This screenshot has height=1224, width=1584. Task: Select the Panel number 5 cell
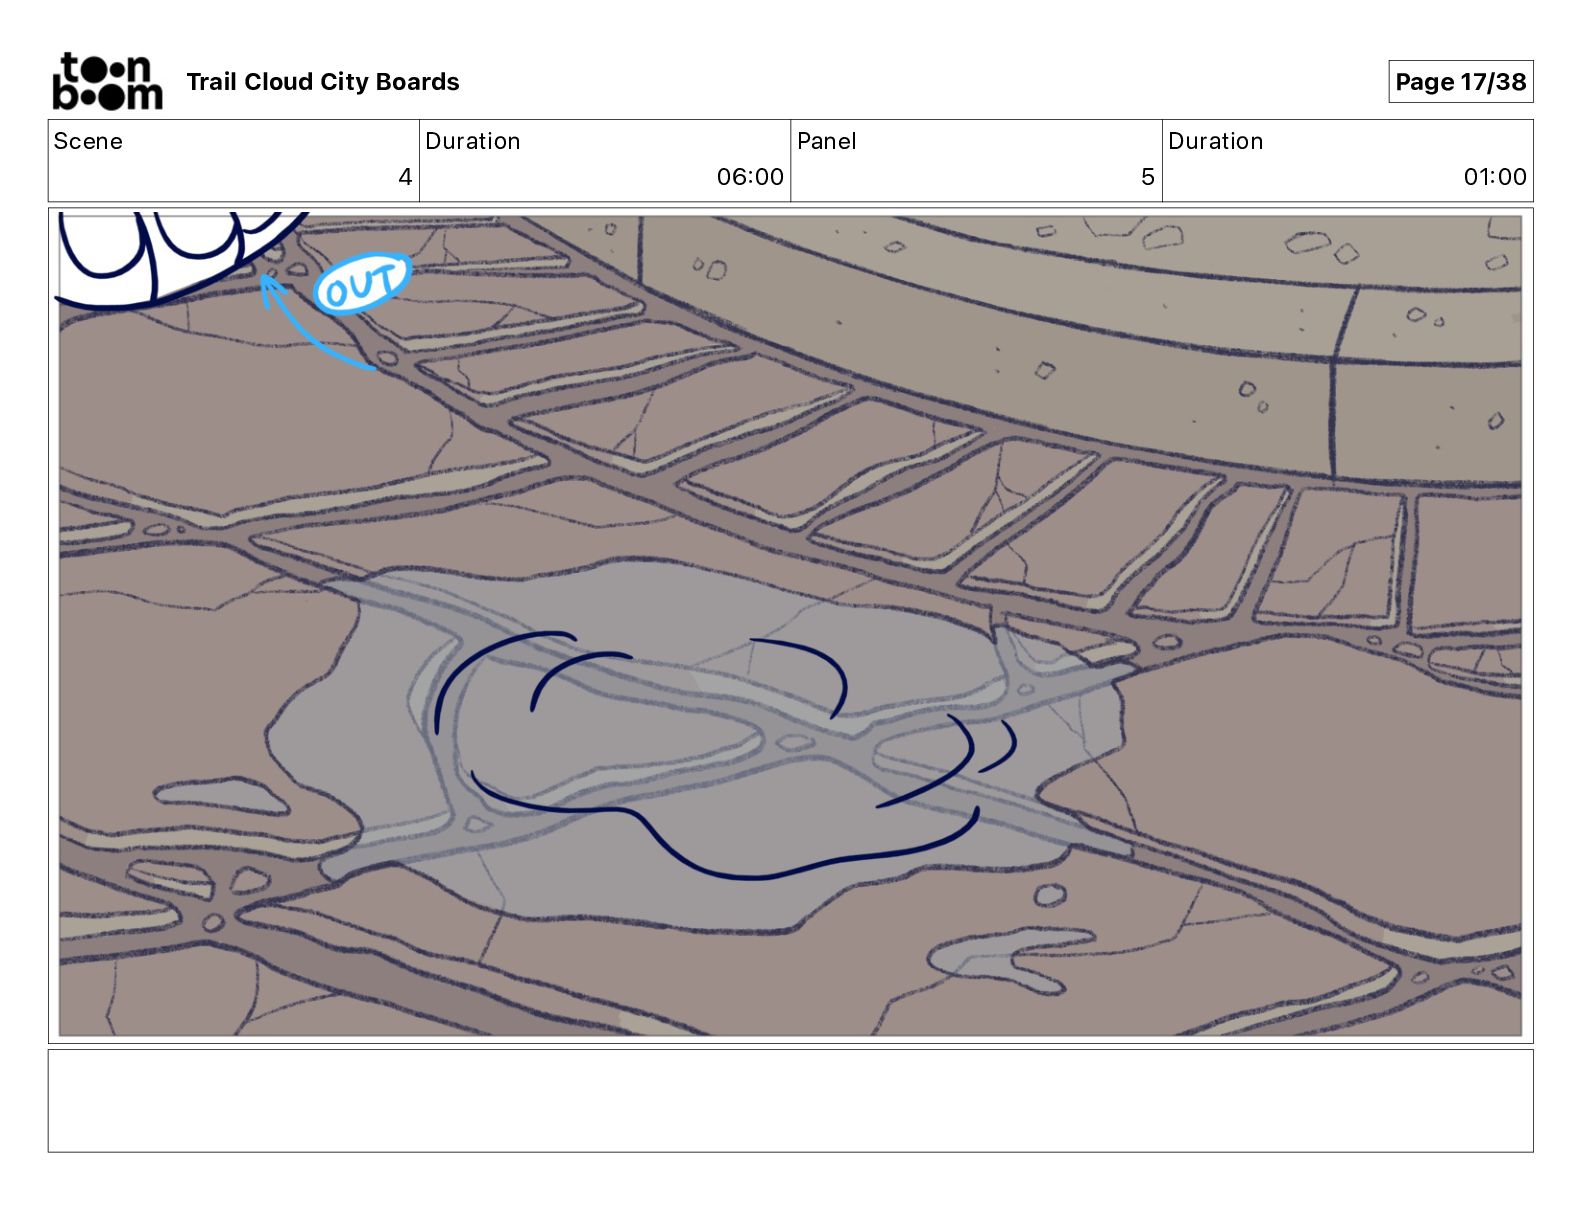pyautogui.click(x=976, y=161)
